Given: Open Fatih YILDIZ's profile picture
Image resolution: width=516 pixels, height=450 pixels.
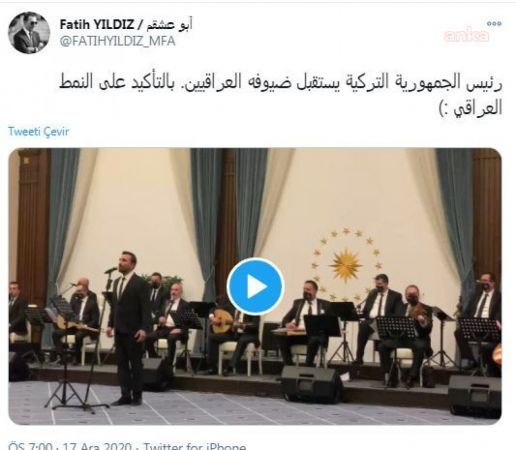Looking at the screenshot, I should pyautogui.click(x=29, y=33).
